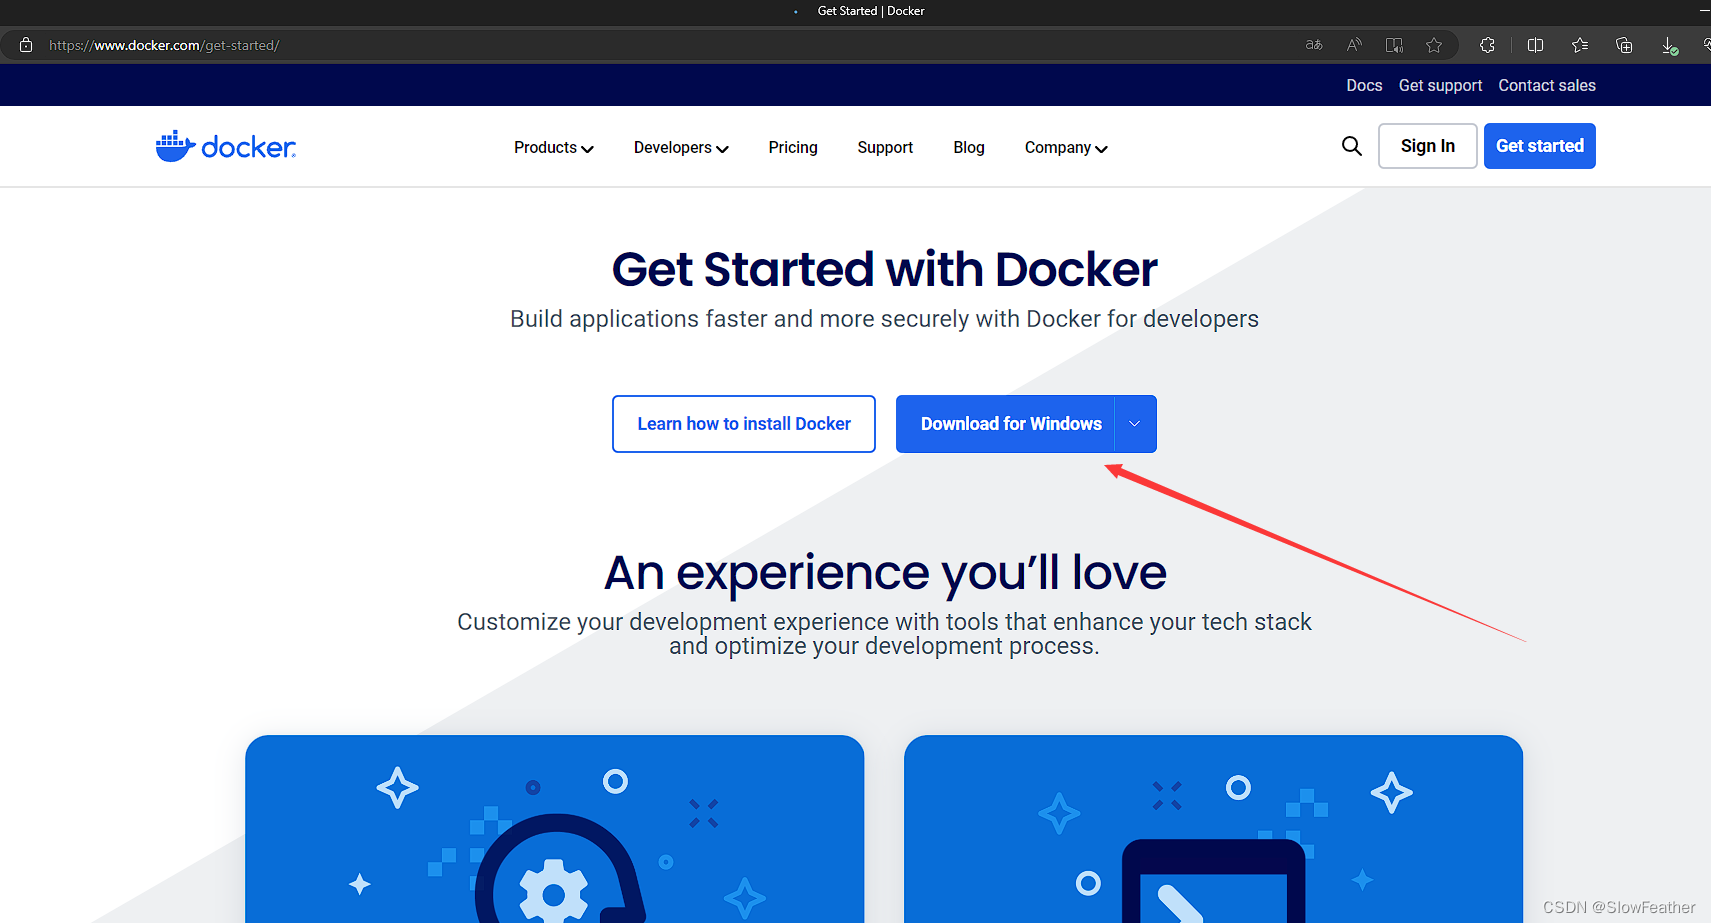1711x923 pixels.
Task: Open the Blog link
Action: 969,147
